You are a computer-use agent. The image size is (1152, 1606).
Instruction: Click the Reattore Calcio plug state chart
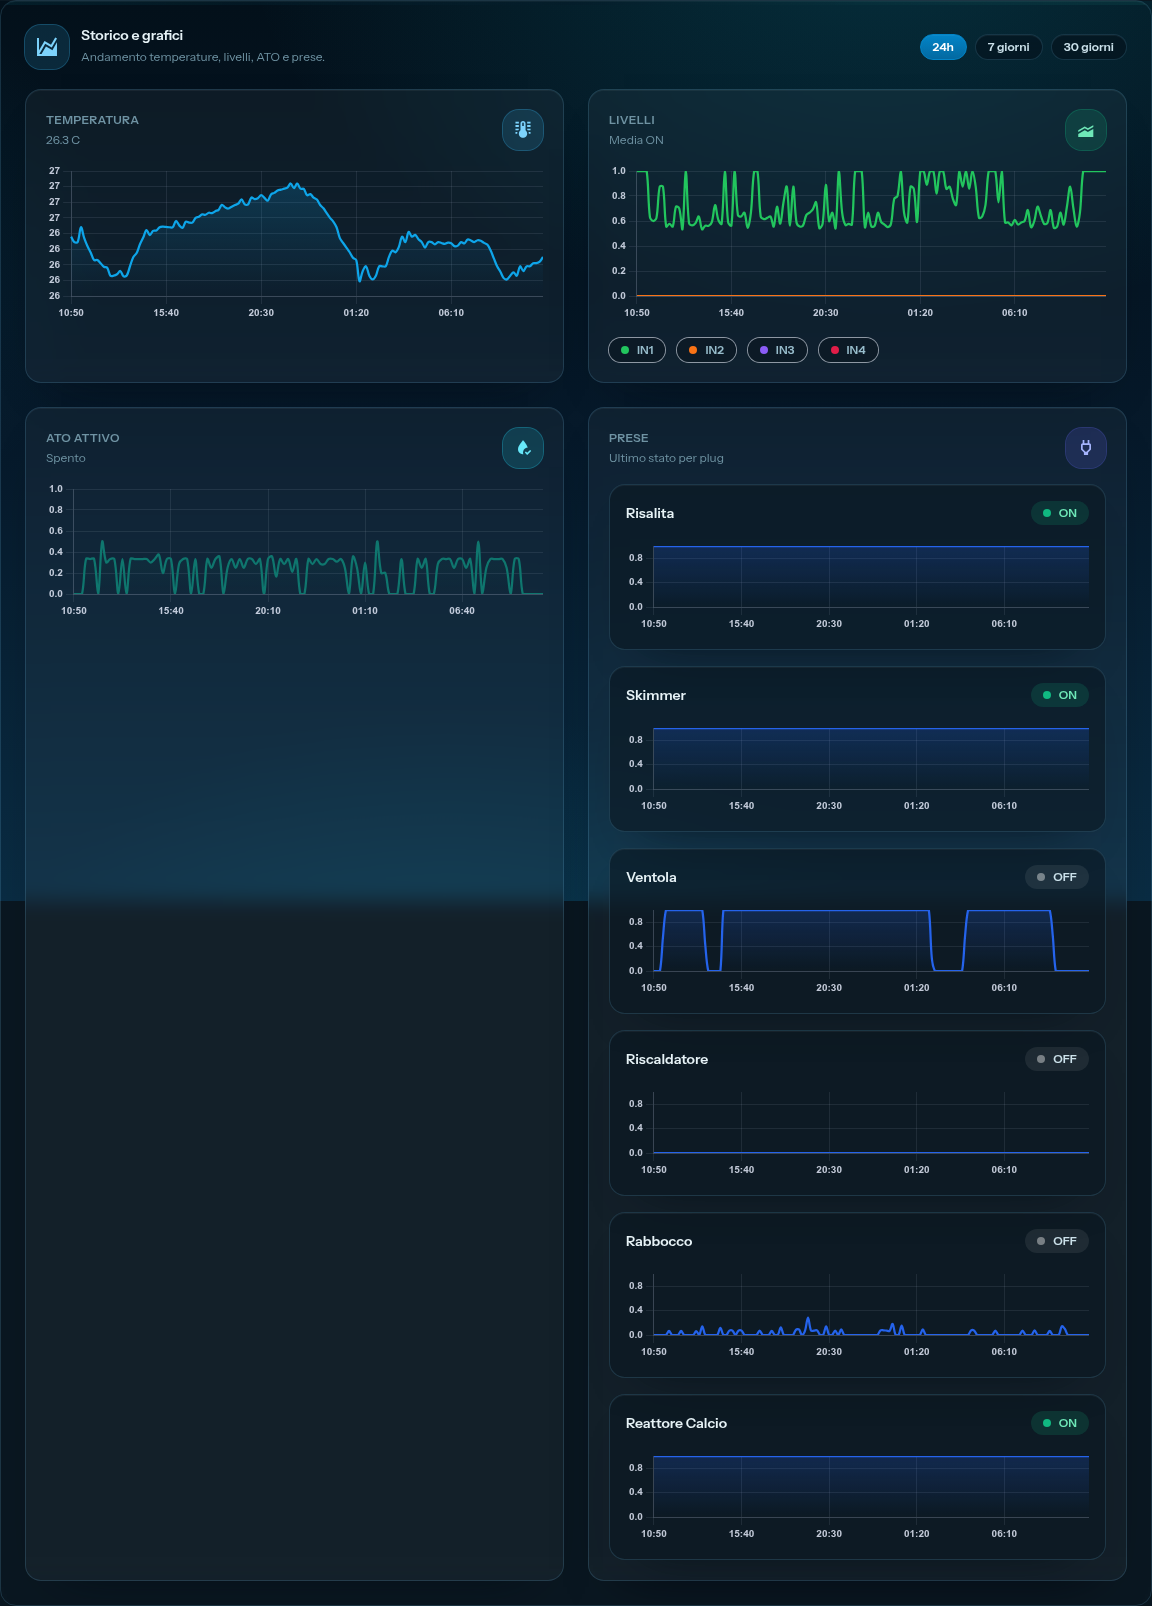(858, 1495)
